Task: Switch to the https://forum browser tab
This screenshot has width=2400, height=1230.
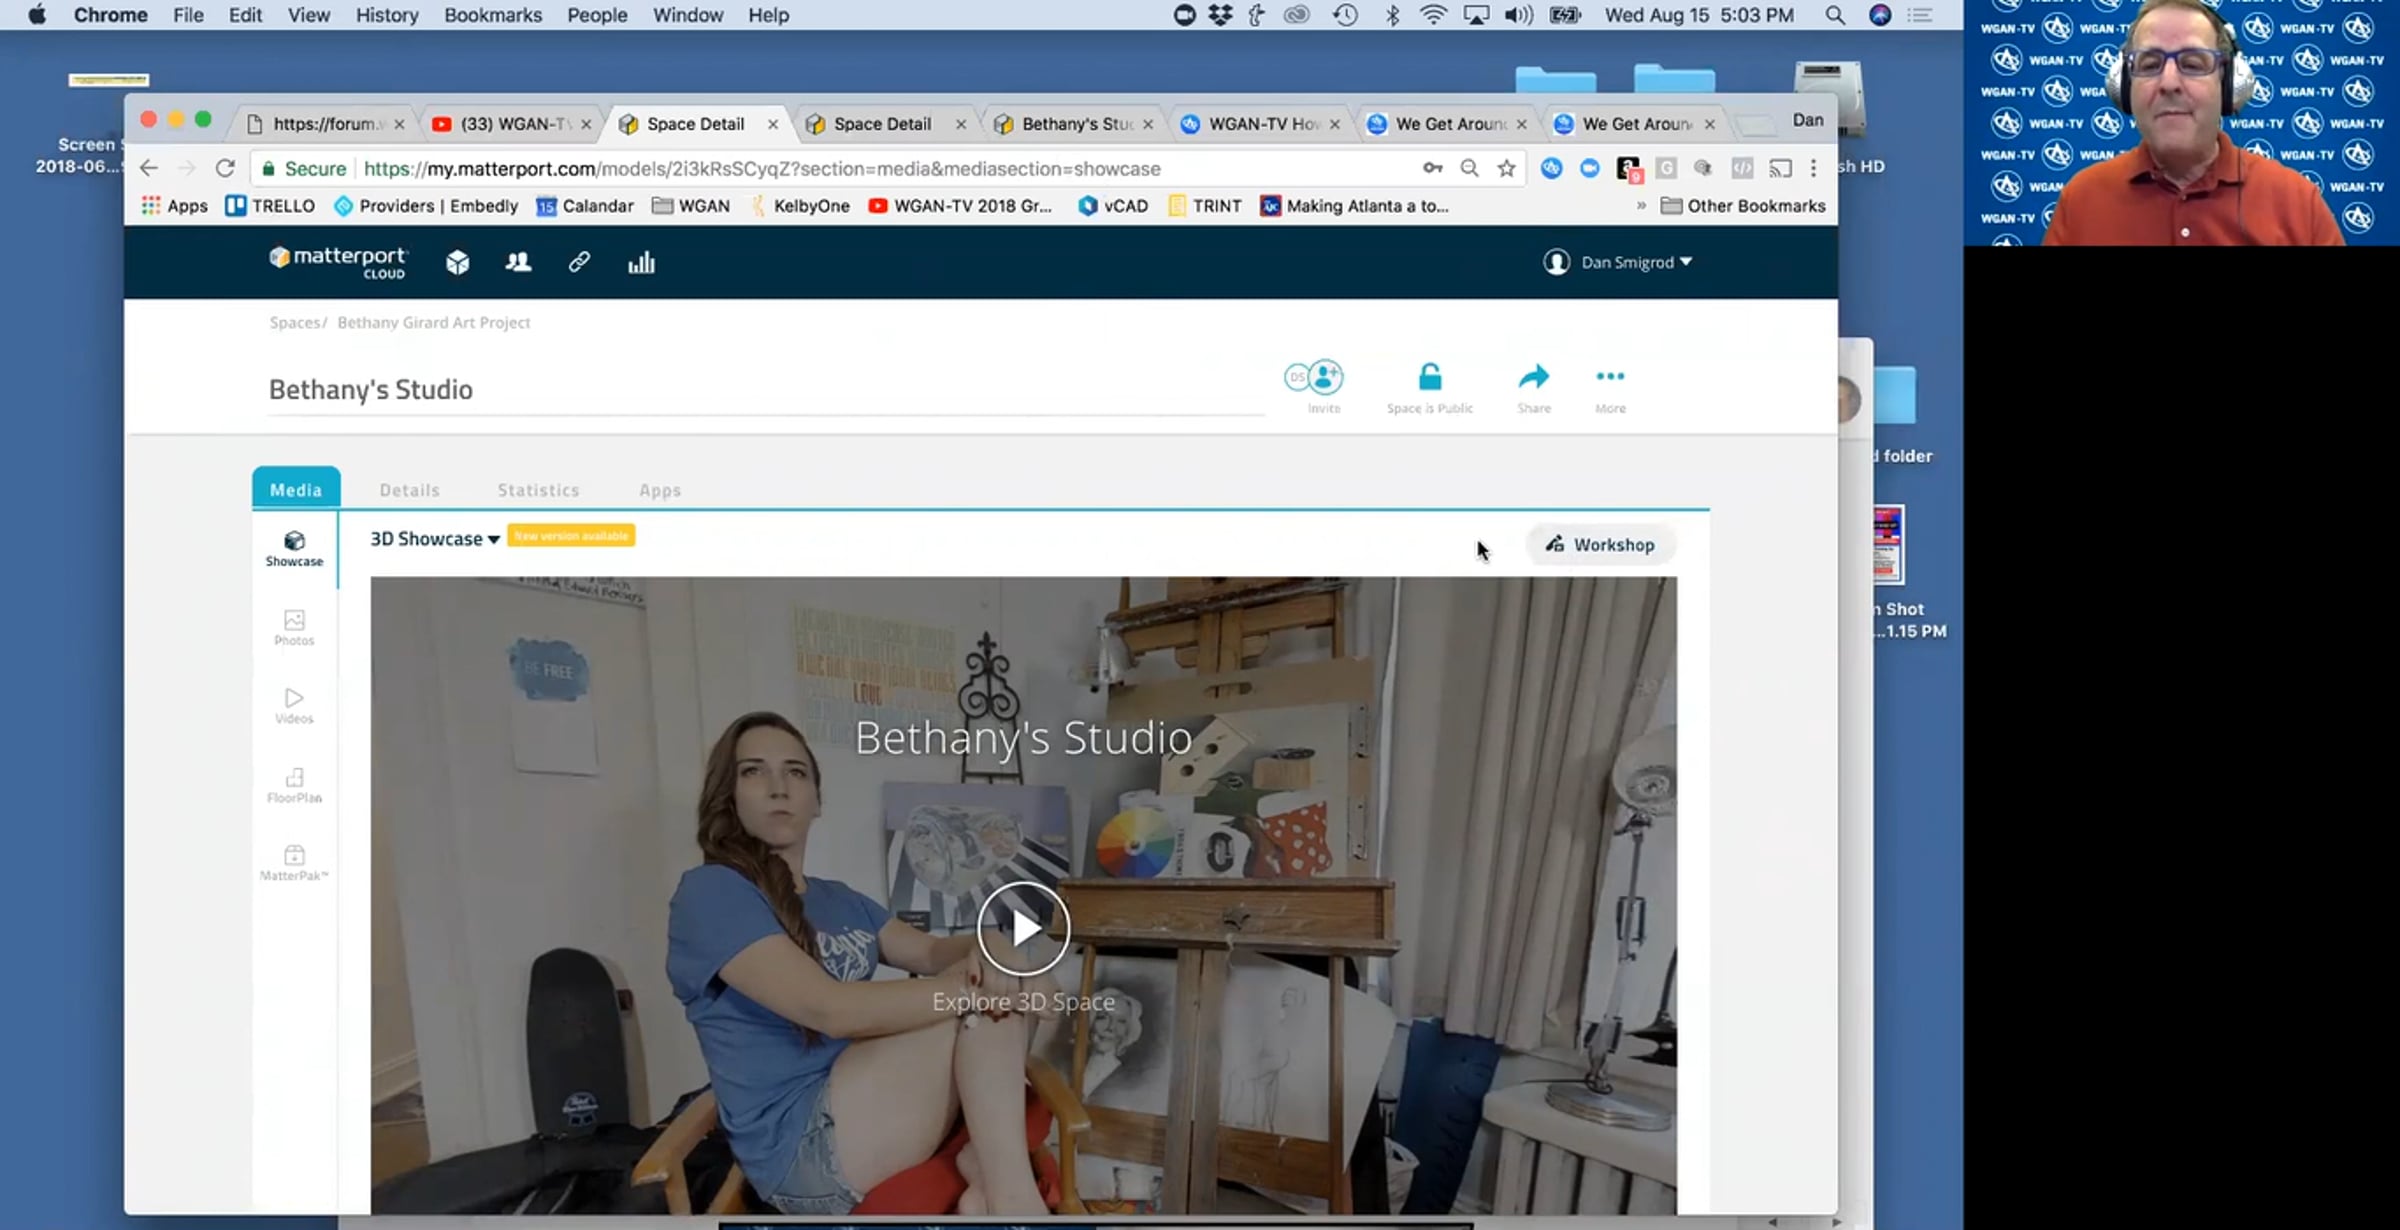Action: pos(325,124)
